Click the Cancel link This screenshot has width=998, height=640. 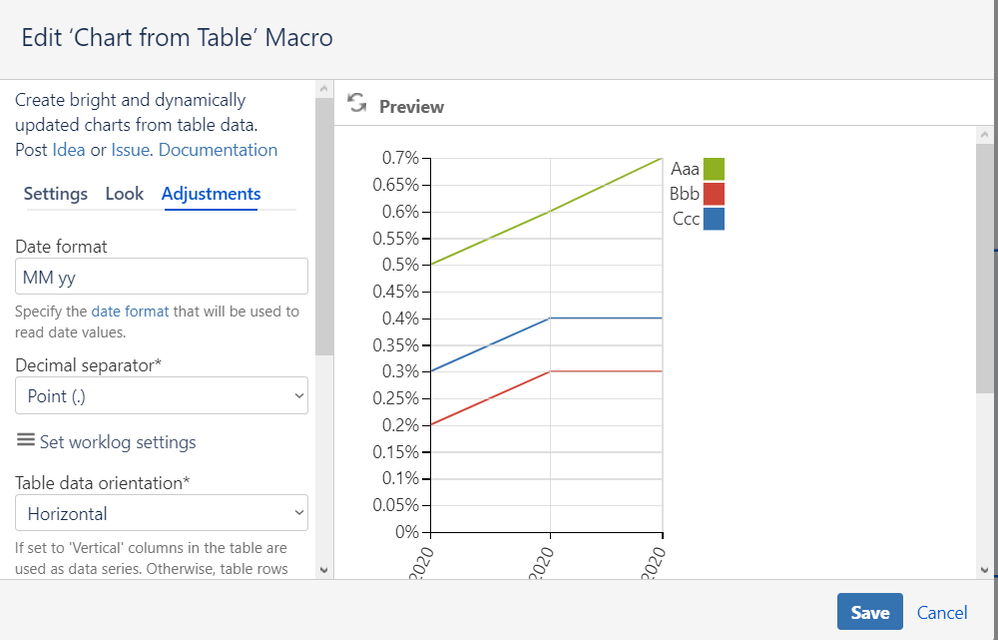click(x=942, y=612)
